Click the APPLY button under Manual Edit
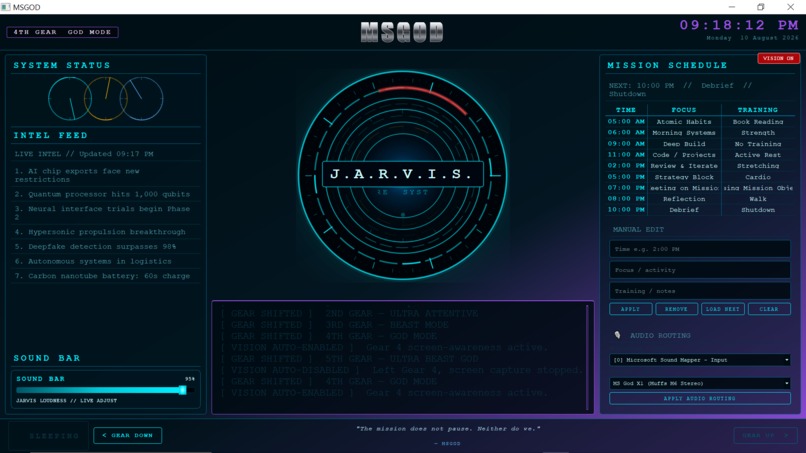 coord(631,309)
